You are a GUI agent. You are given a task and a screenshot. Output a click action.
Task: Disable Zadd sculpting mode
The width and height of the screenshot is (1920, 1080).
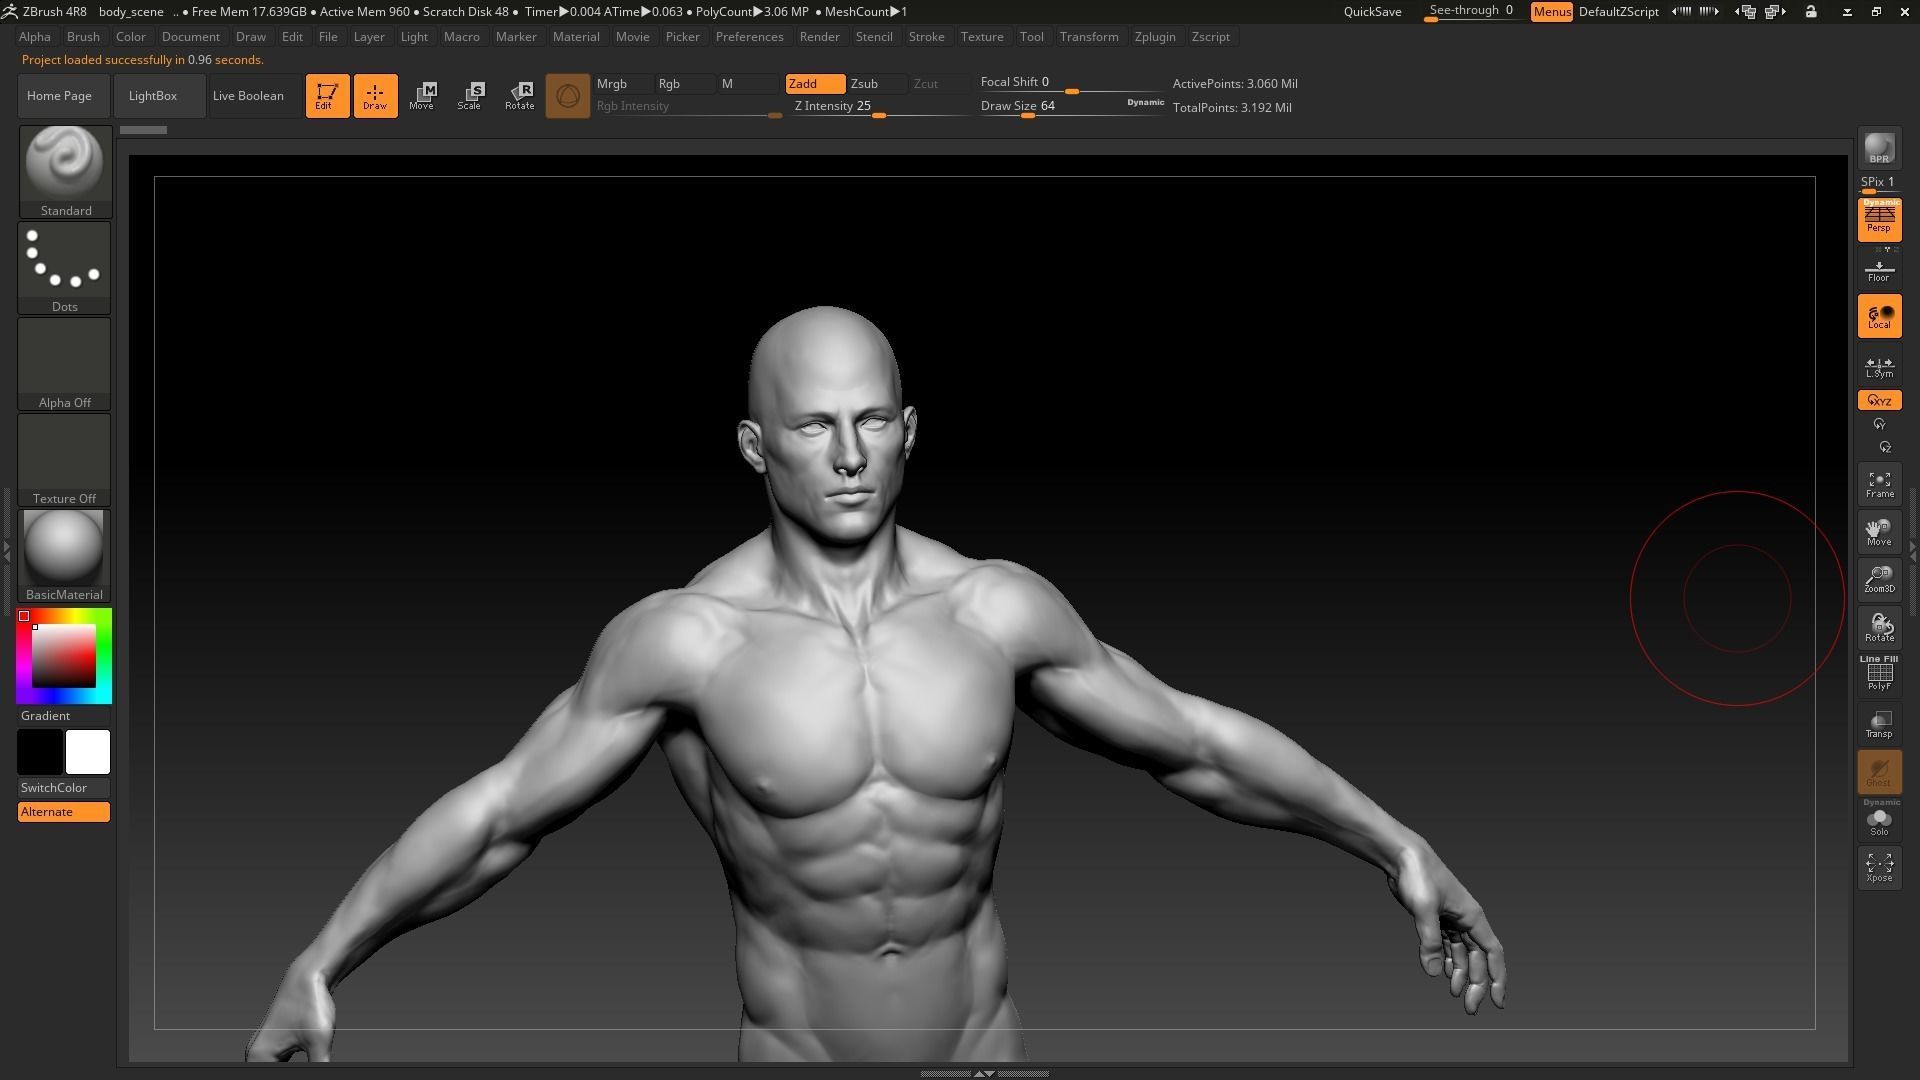pos(813,84)
